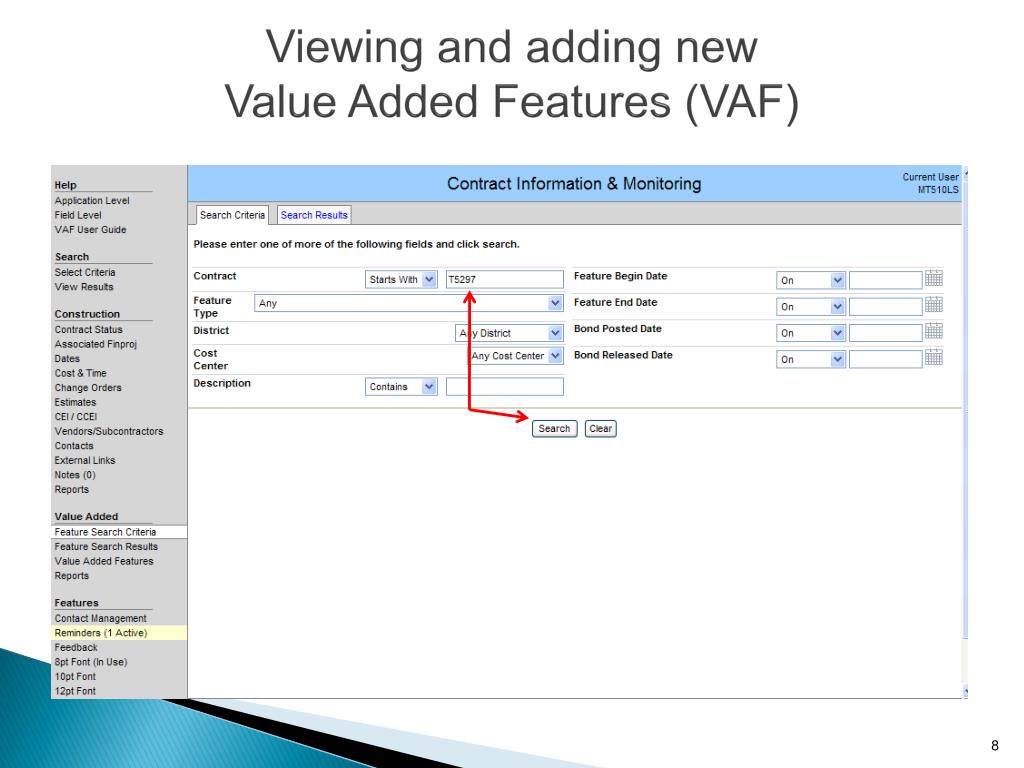The image size is (1024, 768).
Task: Open Contact Management feature
Action: 101,618
